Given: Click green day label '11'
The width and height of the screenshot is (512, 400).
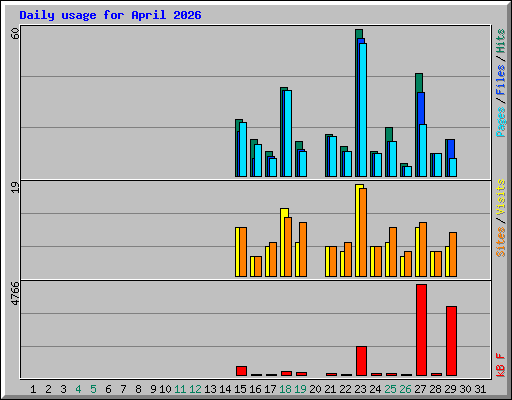Looking at the screenshot, I should coord(180,389).
